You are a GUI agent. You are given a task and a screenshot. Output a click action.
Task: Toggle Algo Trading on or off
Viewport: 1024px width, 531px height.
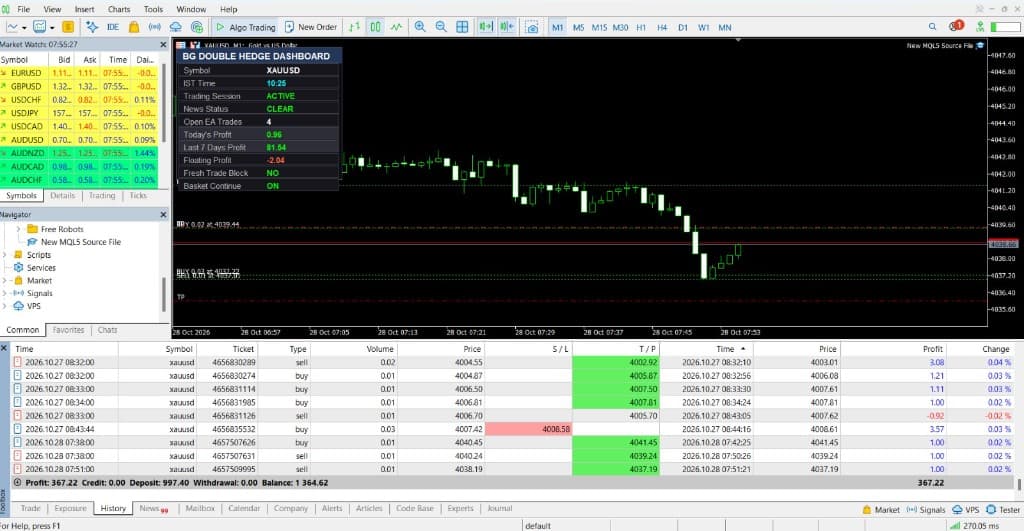(x=246, y=27)
